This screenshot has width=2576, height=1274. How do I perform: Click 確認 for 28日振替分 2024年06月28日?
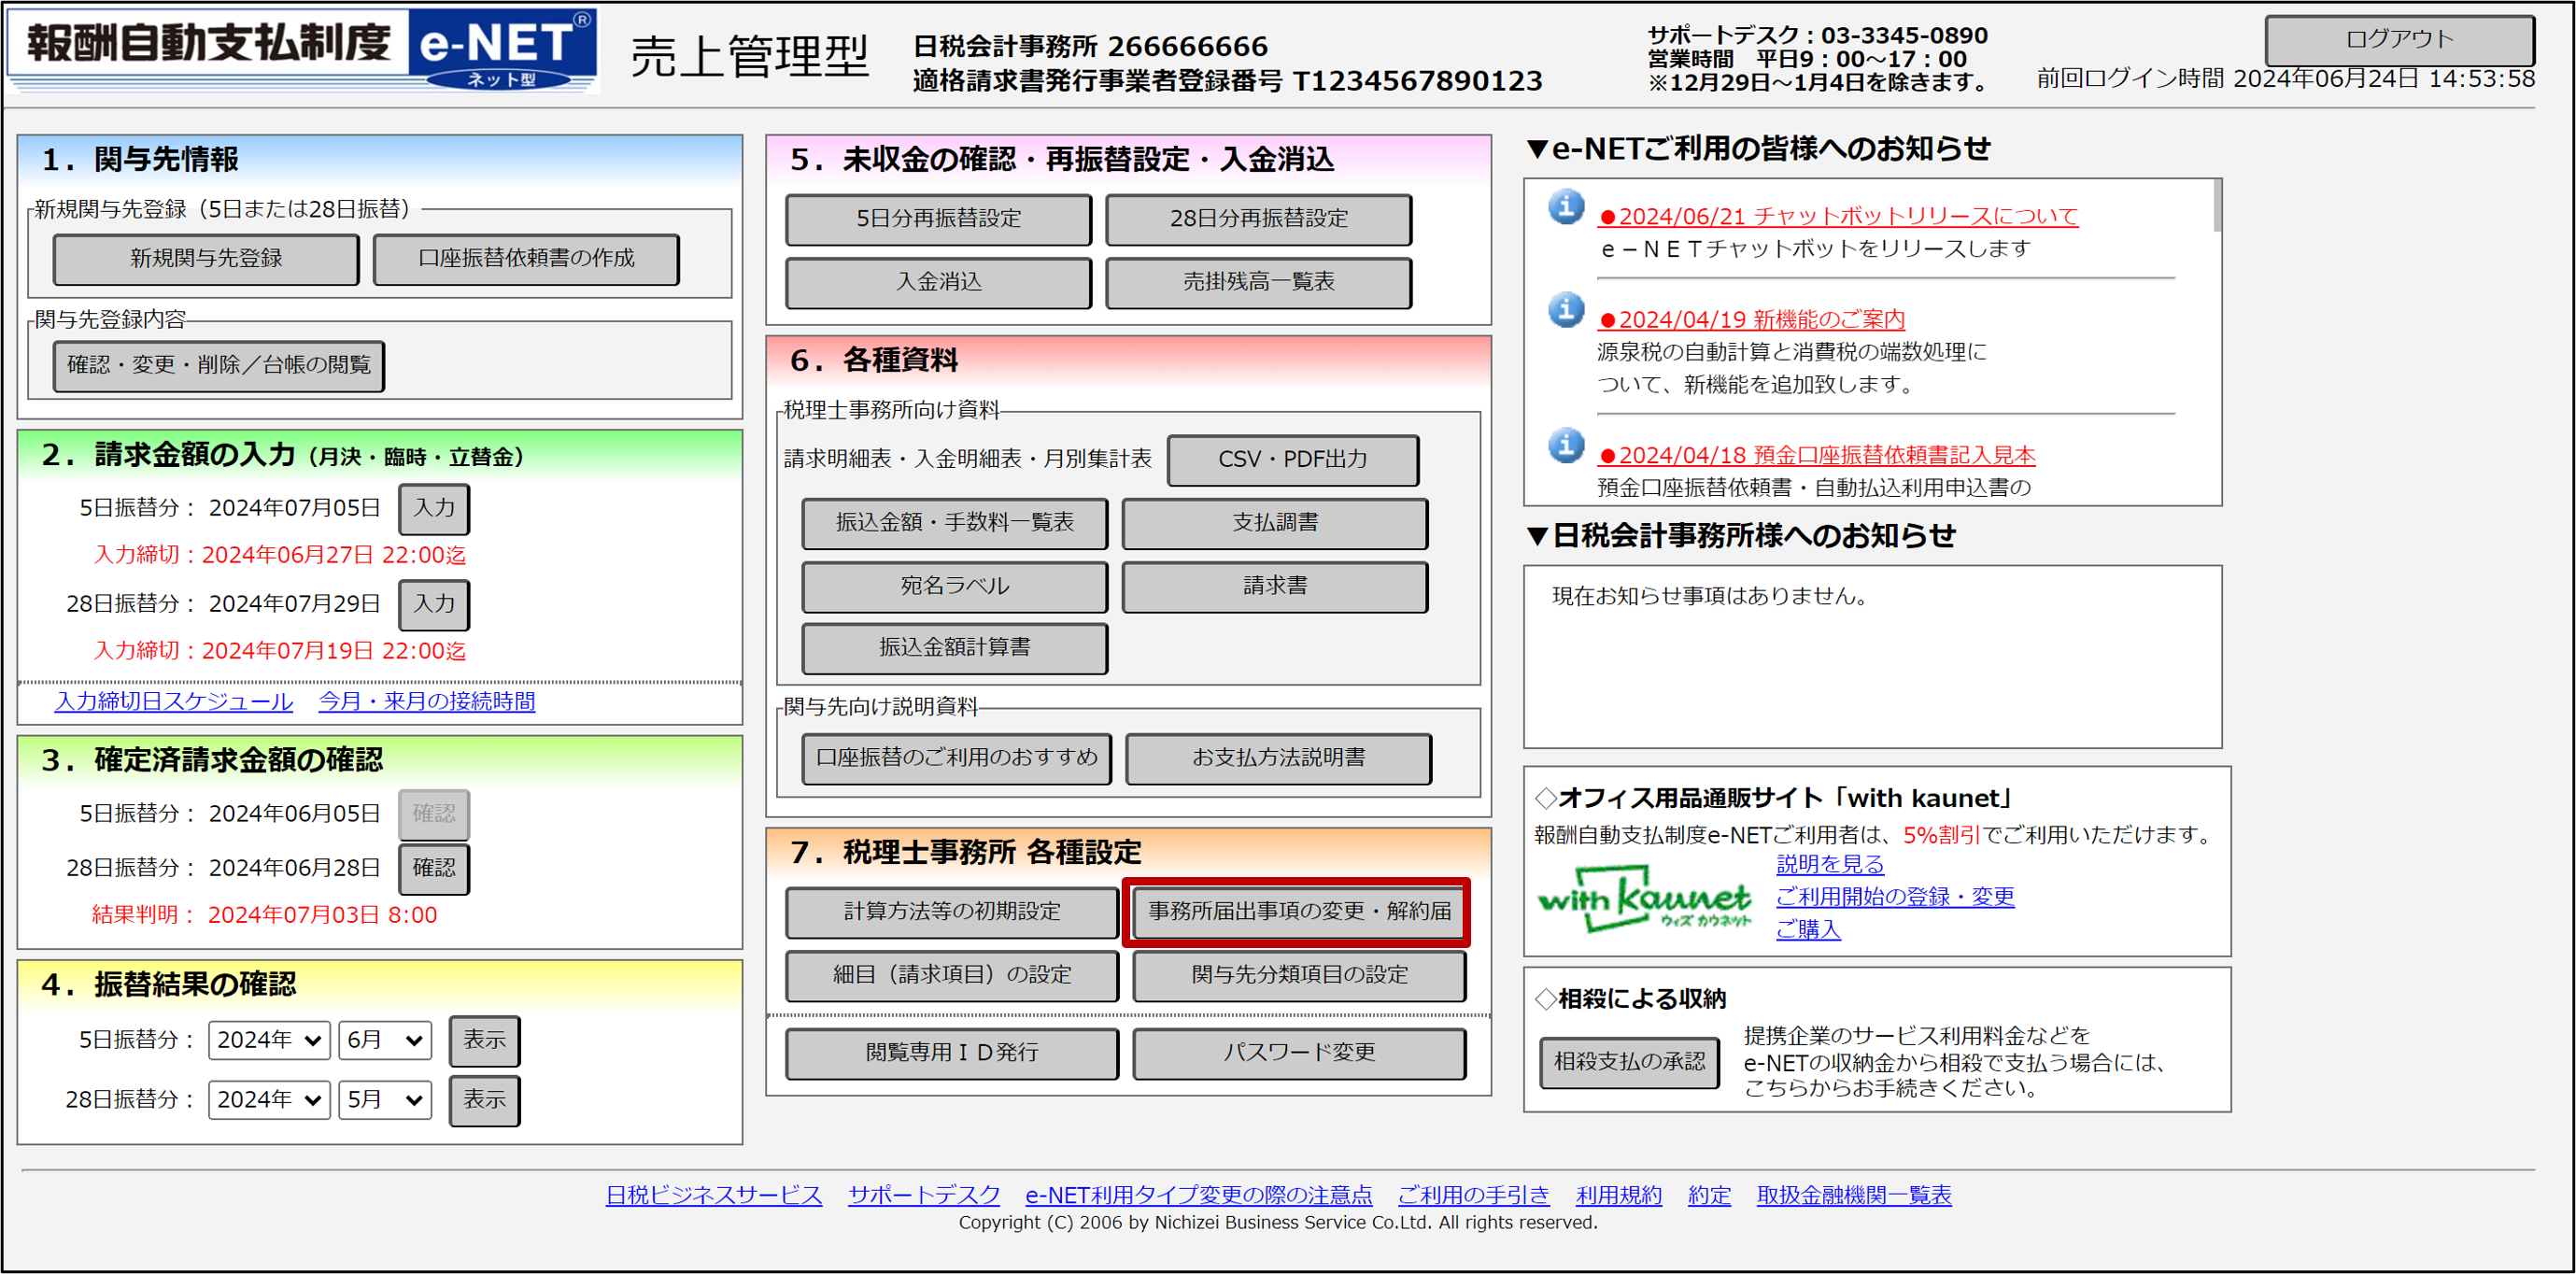[x=433, y=868]
